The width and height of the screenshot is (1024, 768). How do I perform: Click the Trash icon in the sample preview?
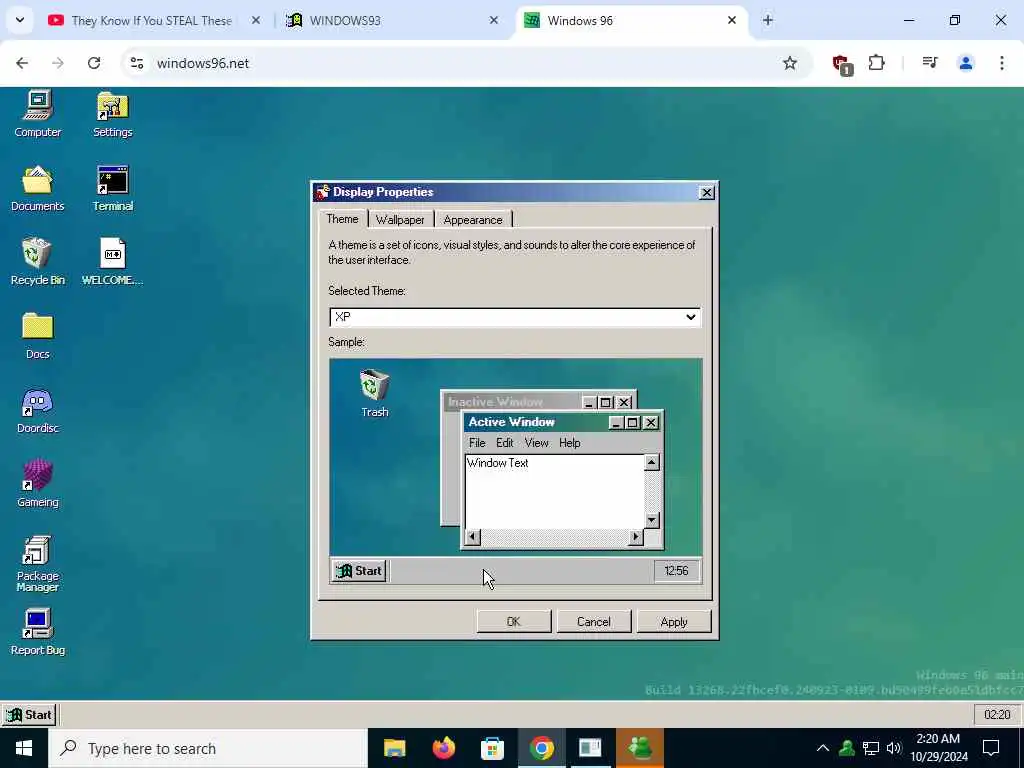click(x=375, y=393)
